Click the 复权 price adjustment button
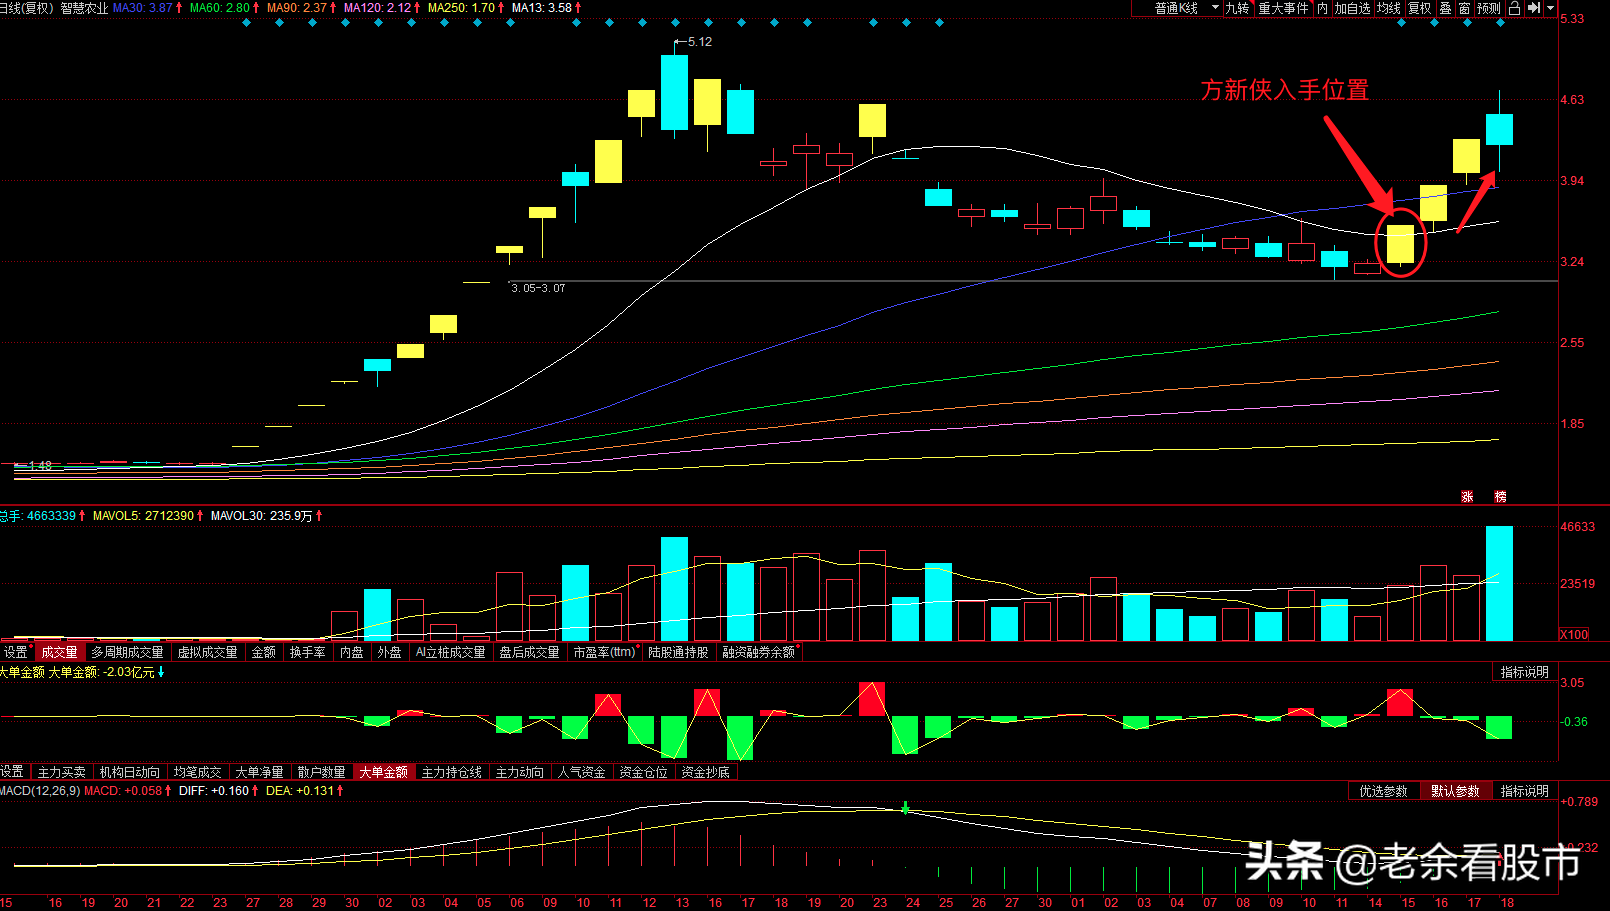Image resolution: width=1610 pixels, height=911 pixels. tap(1420, 8)
